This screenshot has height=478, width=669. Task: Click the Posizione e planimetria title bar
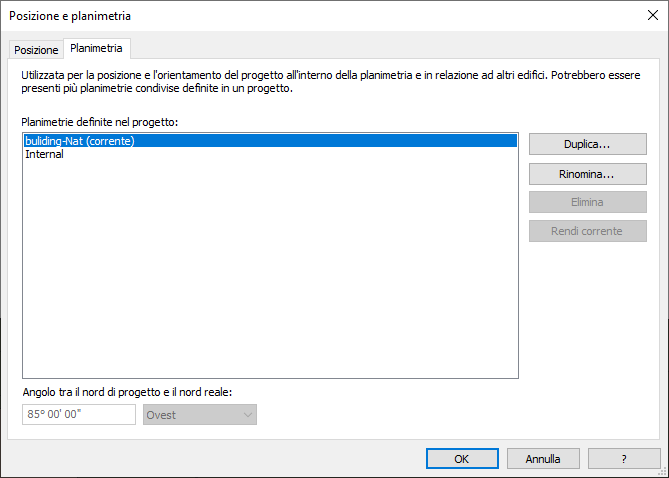tap(300, 15)
